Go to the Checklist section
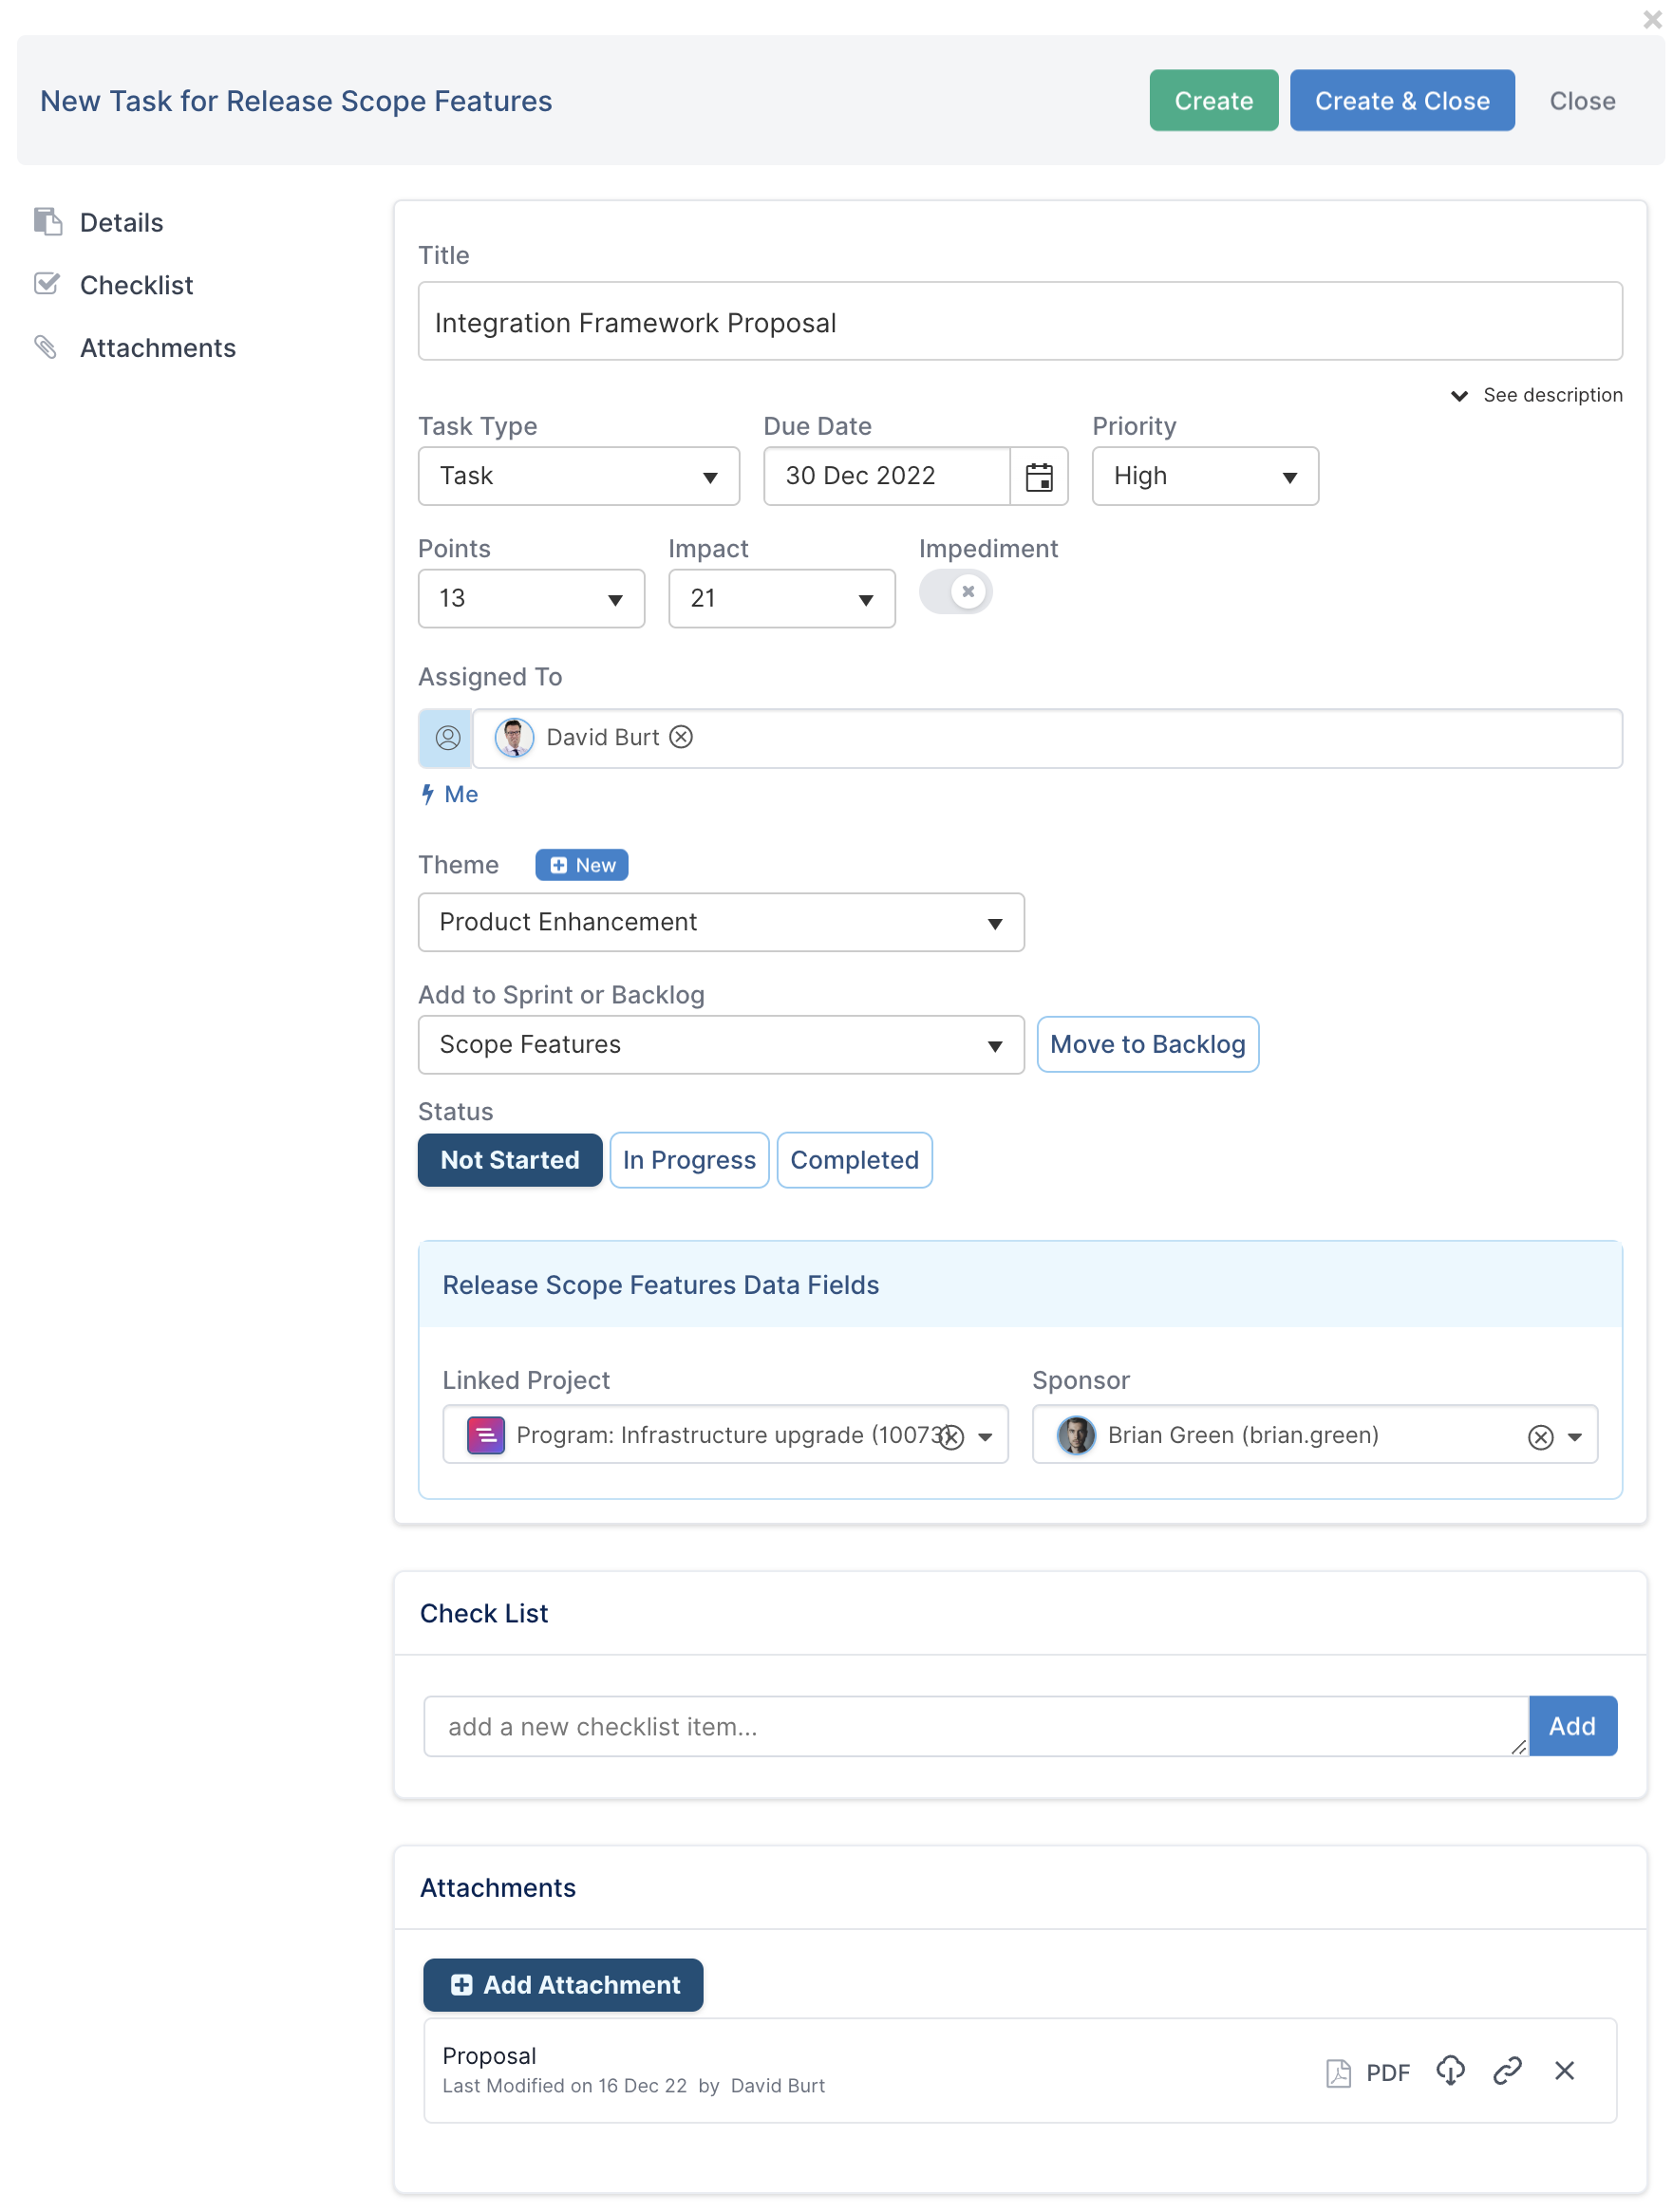Screen dimensions: 1673x2212 click(136, 285)
